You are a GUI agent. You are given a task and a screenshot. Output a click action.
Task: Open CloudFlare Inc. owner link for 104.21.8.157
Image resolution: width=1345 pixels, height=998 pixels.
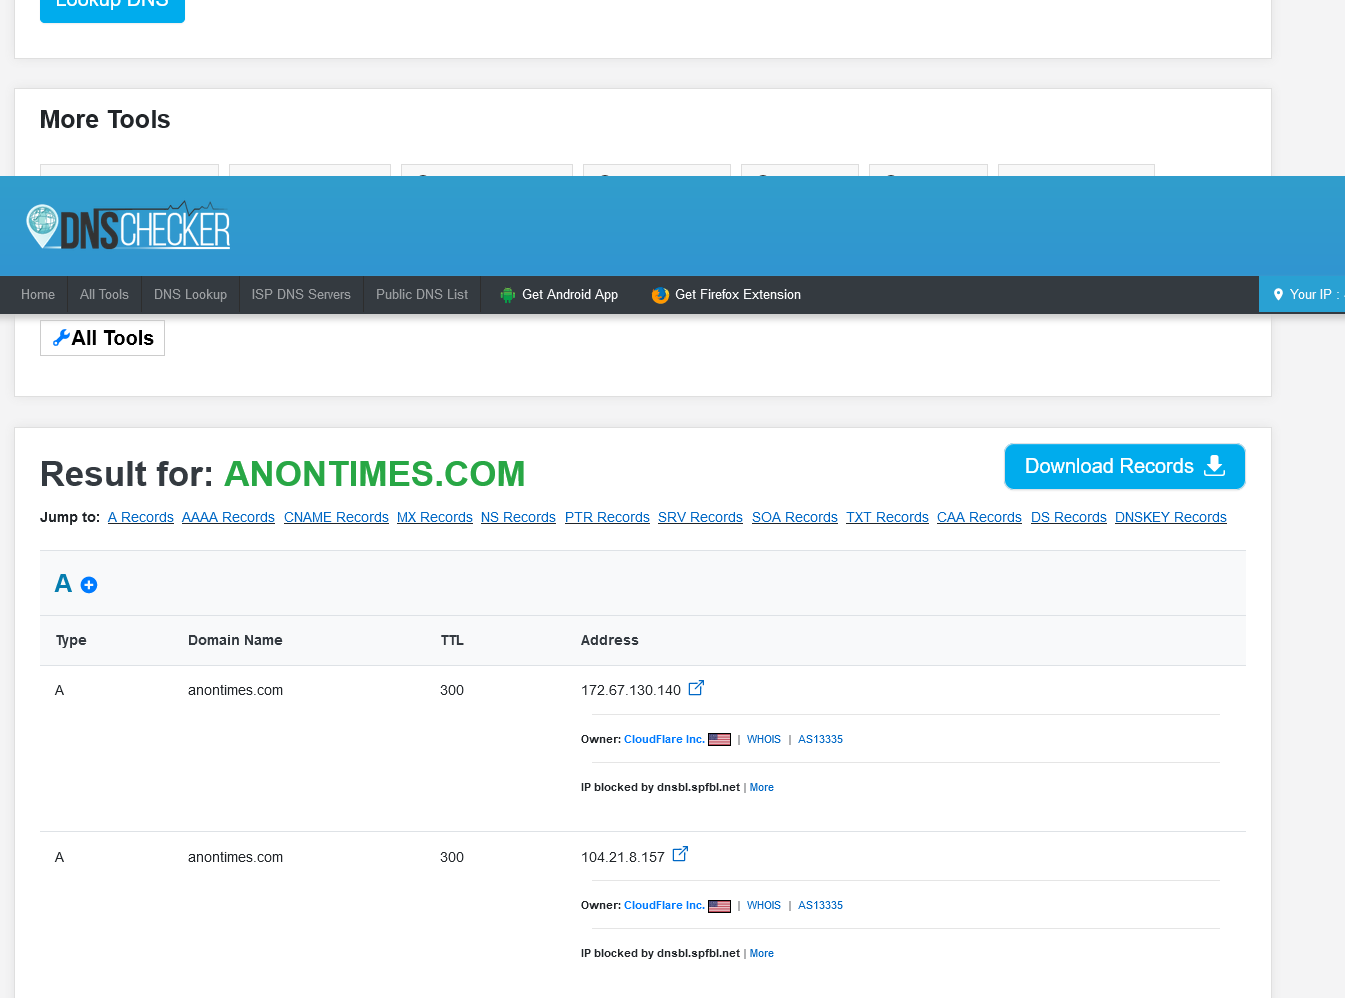[664, 906]
